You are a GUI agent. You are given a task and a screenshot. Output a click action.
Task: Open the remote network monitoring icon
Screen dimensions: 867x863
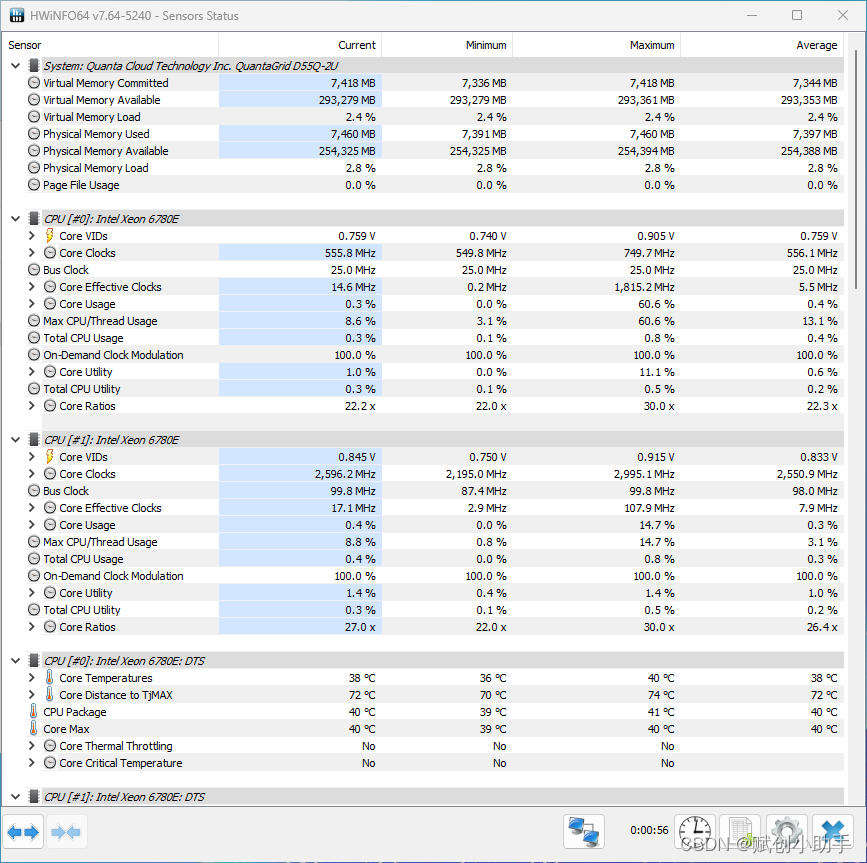pyautogui.click(x=584, y=831)
